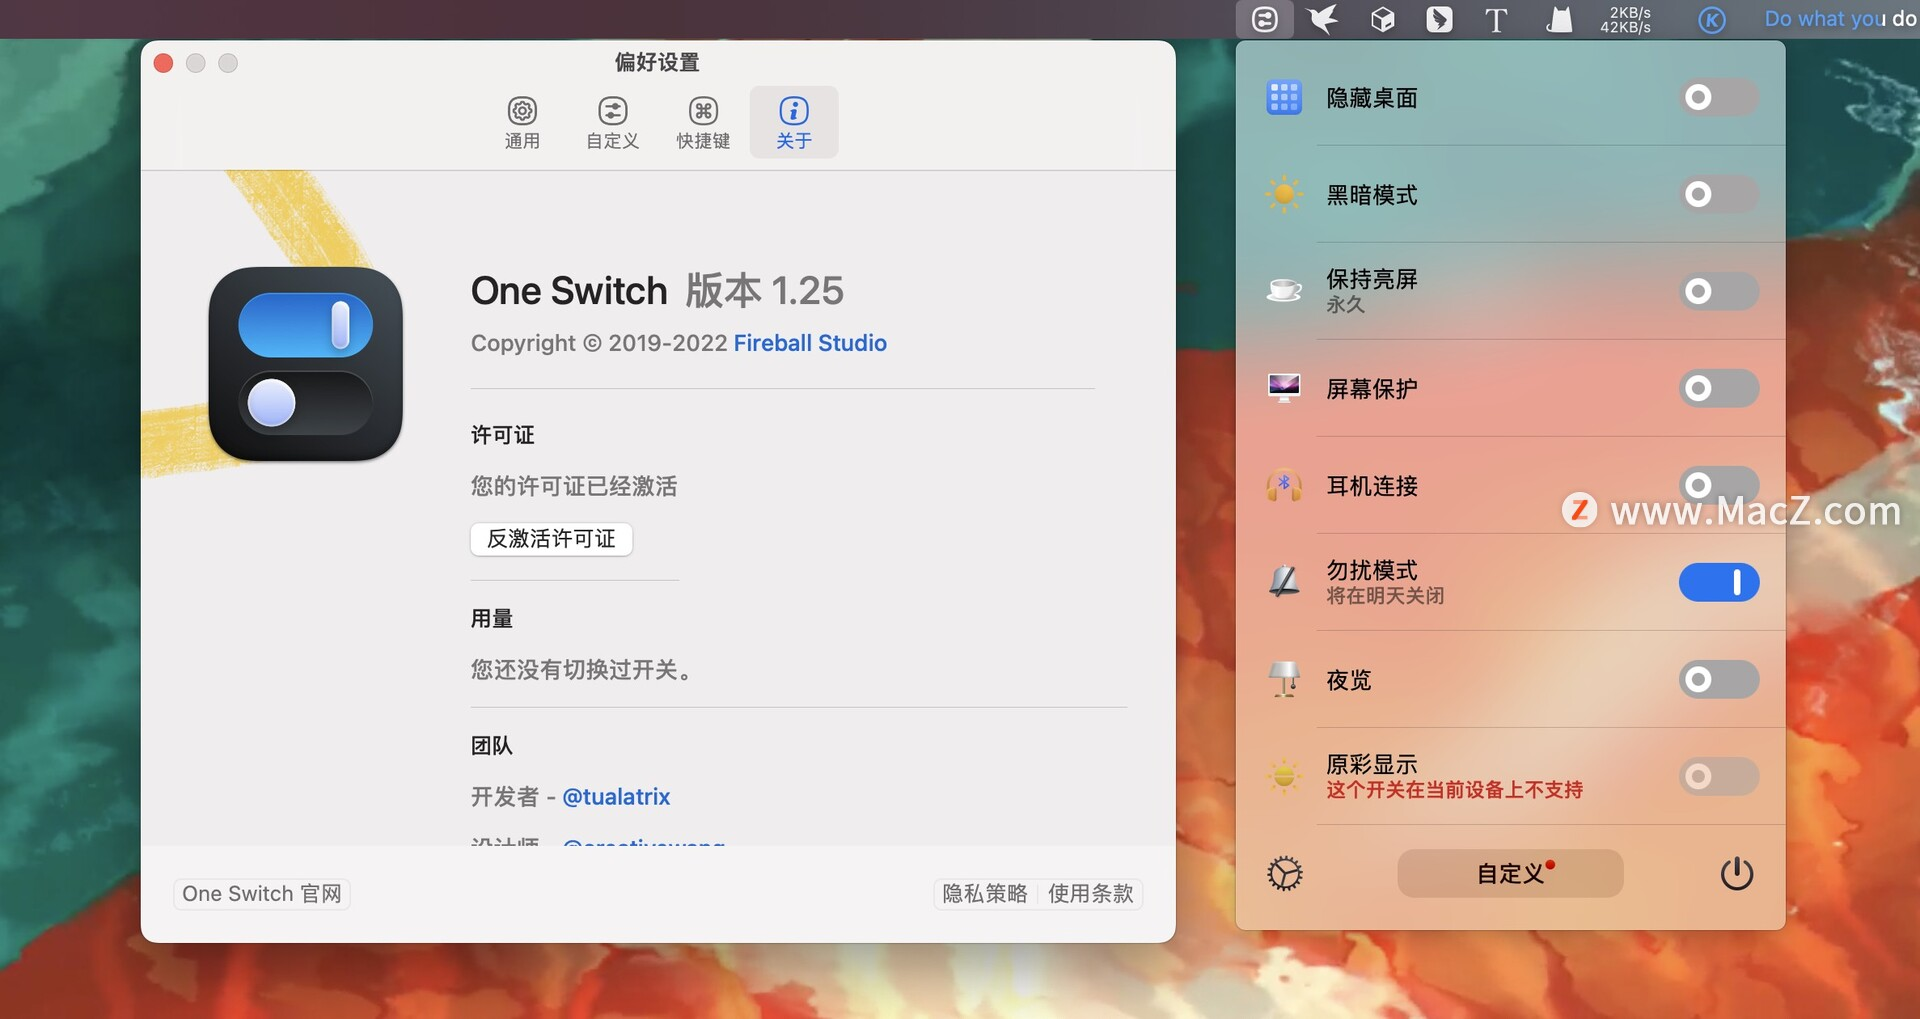Image resolution: width=1920 pixels, height=1019 pixels.
Task: Open the 快捷键 preferences tab
Action: [703, 120]
